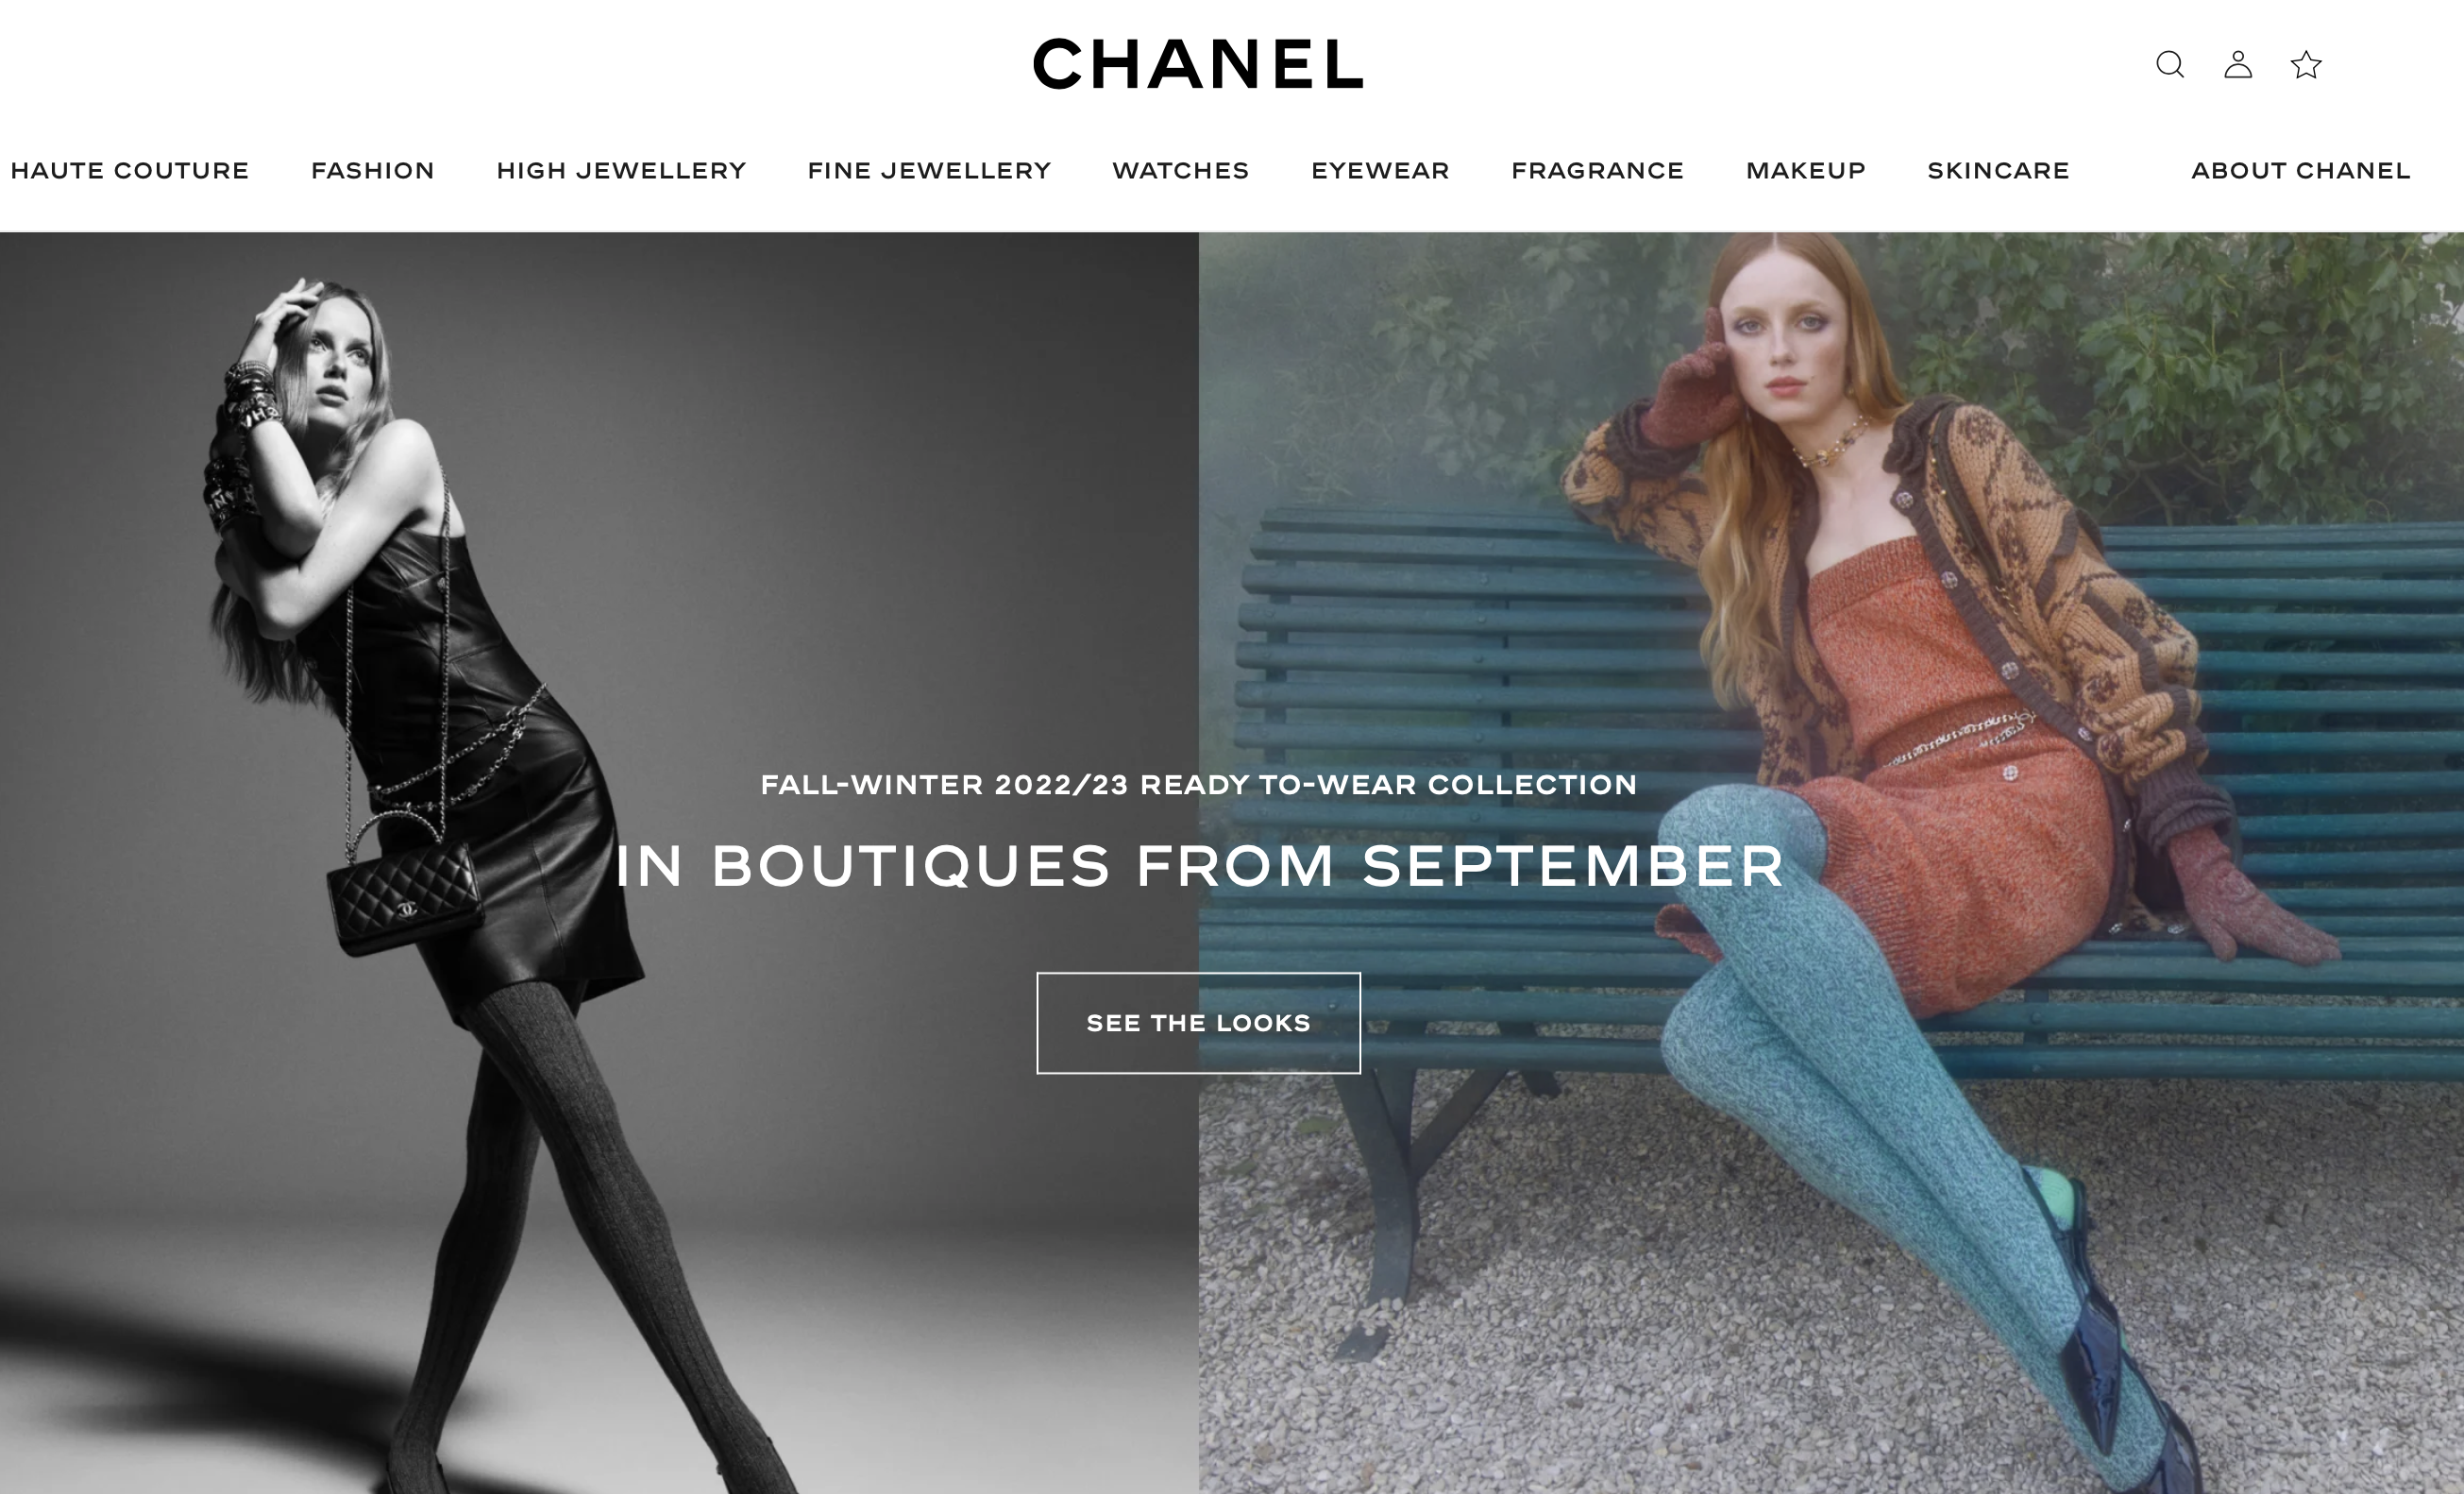Choose Makeup from the navigation bar
Image resolution: width=2464 pixels, height=1494 pixels.
click(1806, 171)
